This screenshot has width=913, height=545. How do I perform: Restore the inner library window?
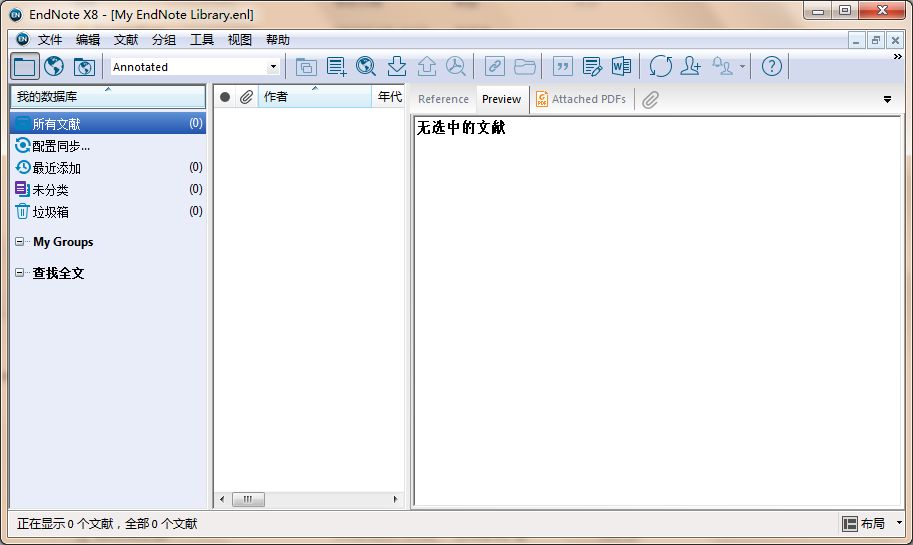pyautogui.click(x=875, y=41)
